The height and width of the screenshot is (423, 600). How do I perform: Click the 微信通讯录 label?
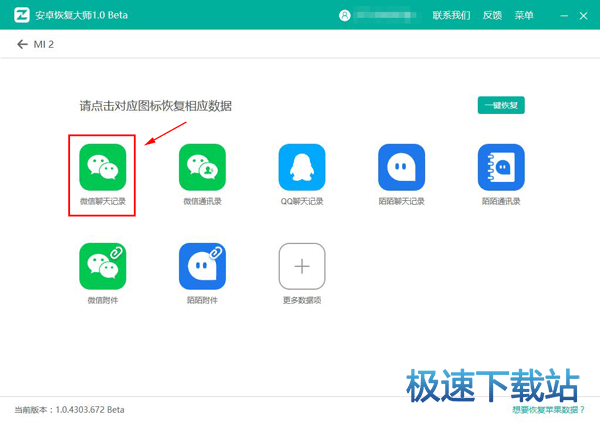(202, 201)
